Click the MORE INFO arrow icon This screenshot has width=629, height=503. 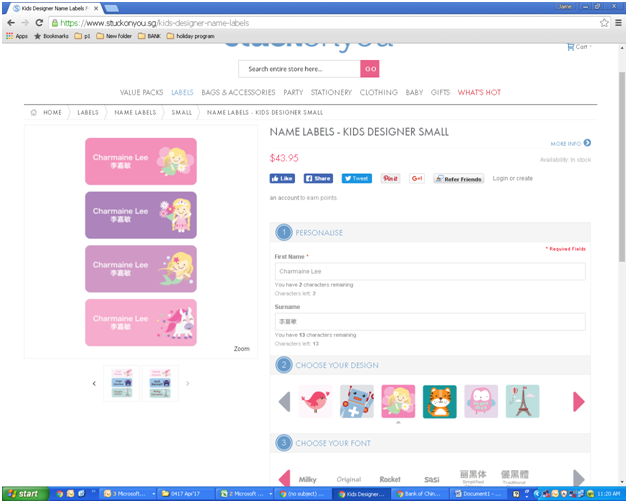587,143
